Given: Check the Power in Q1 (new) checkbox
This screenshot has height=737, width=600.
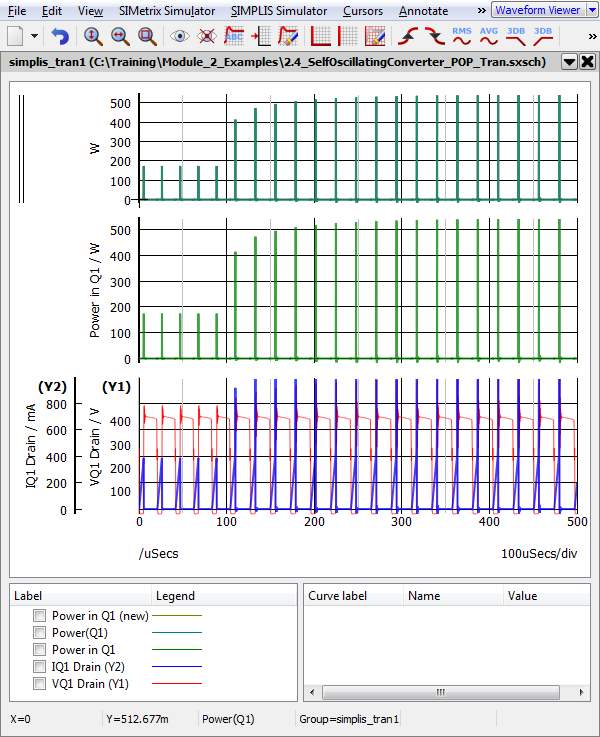Looking at the screenshot, I should 40,616.
